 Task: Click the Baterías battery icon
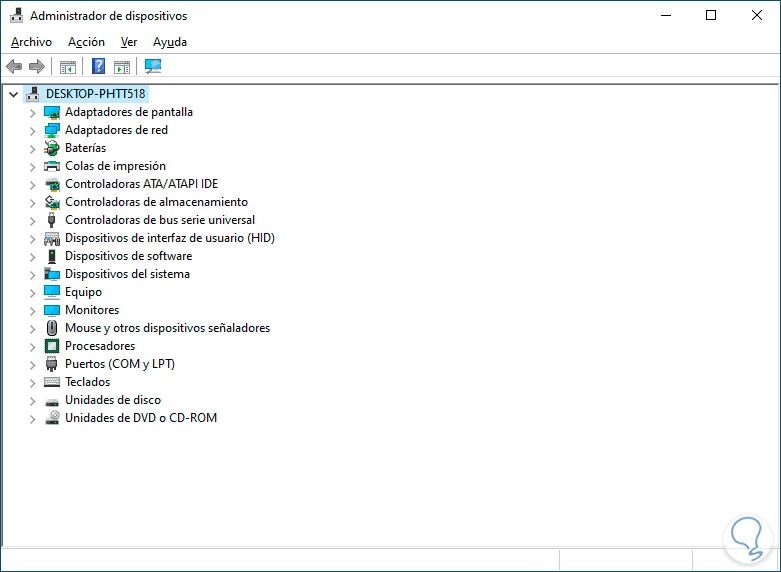coord(52,148)
